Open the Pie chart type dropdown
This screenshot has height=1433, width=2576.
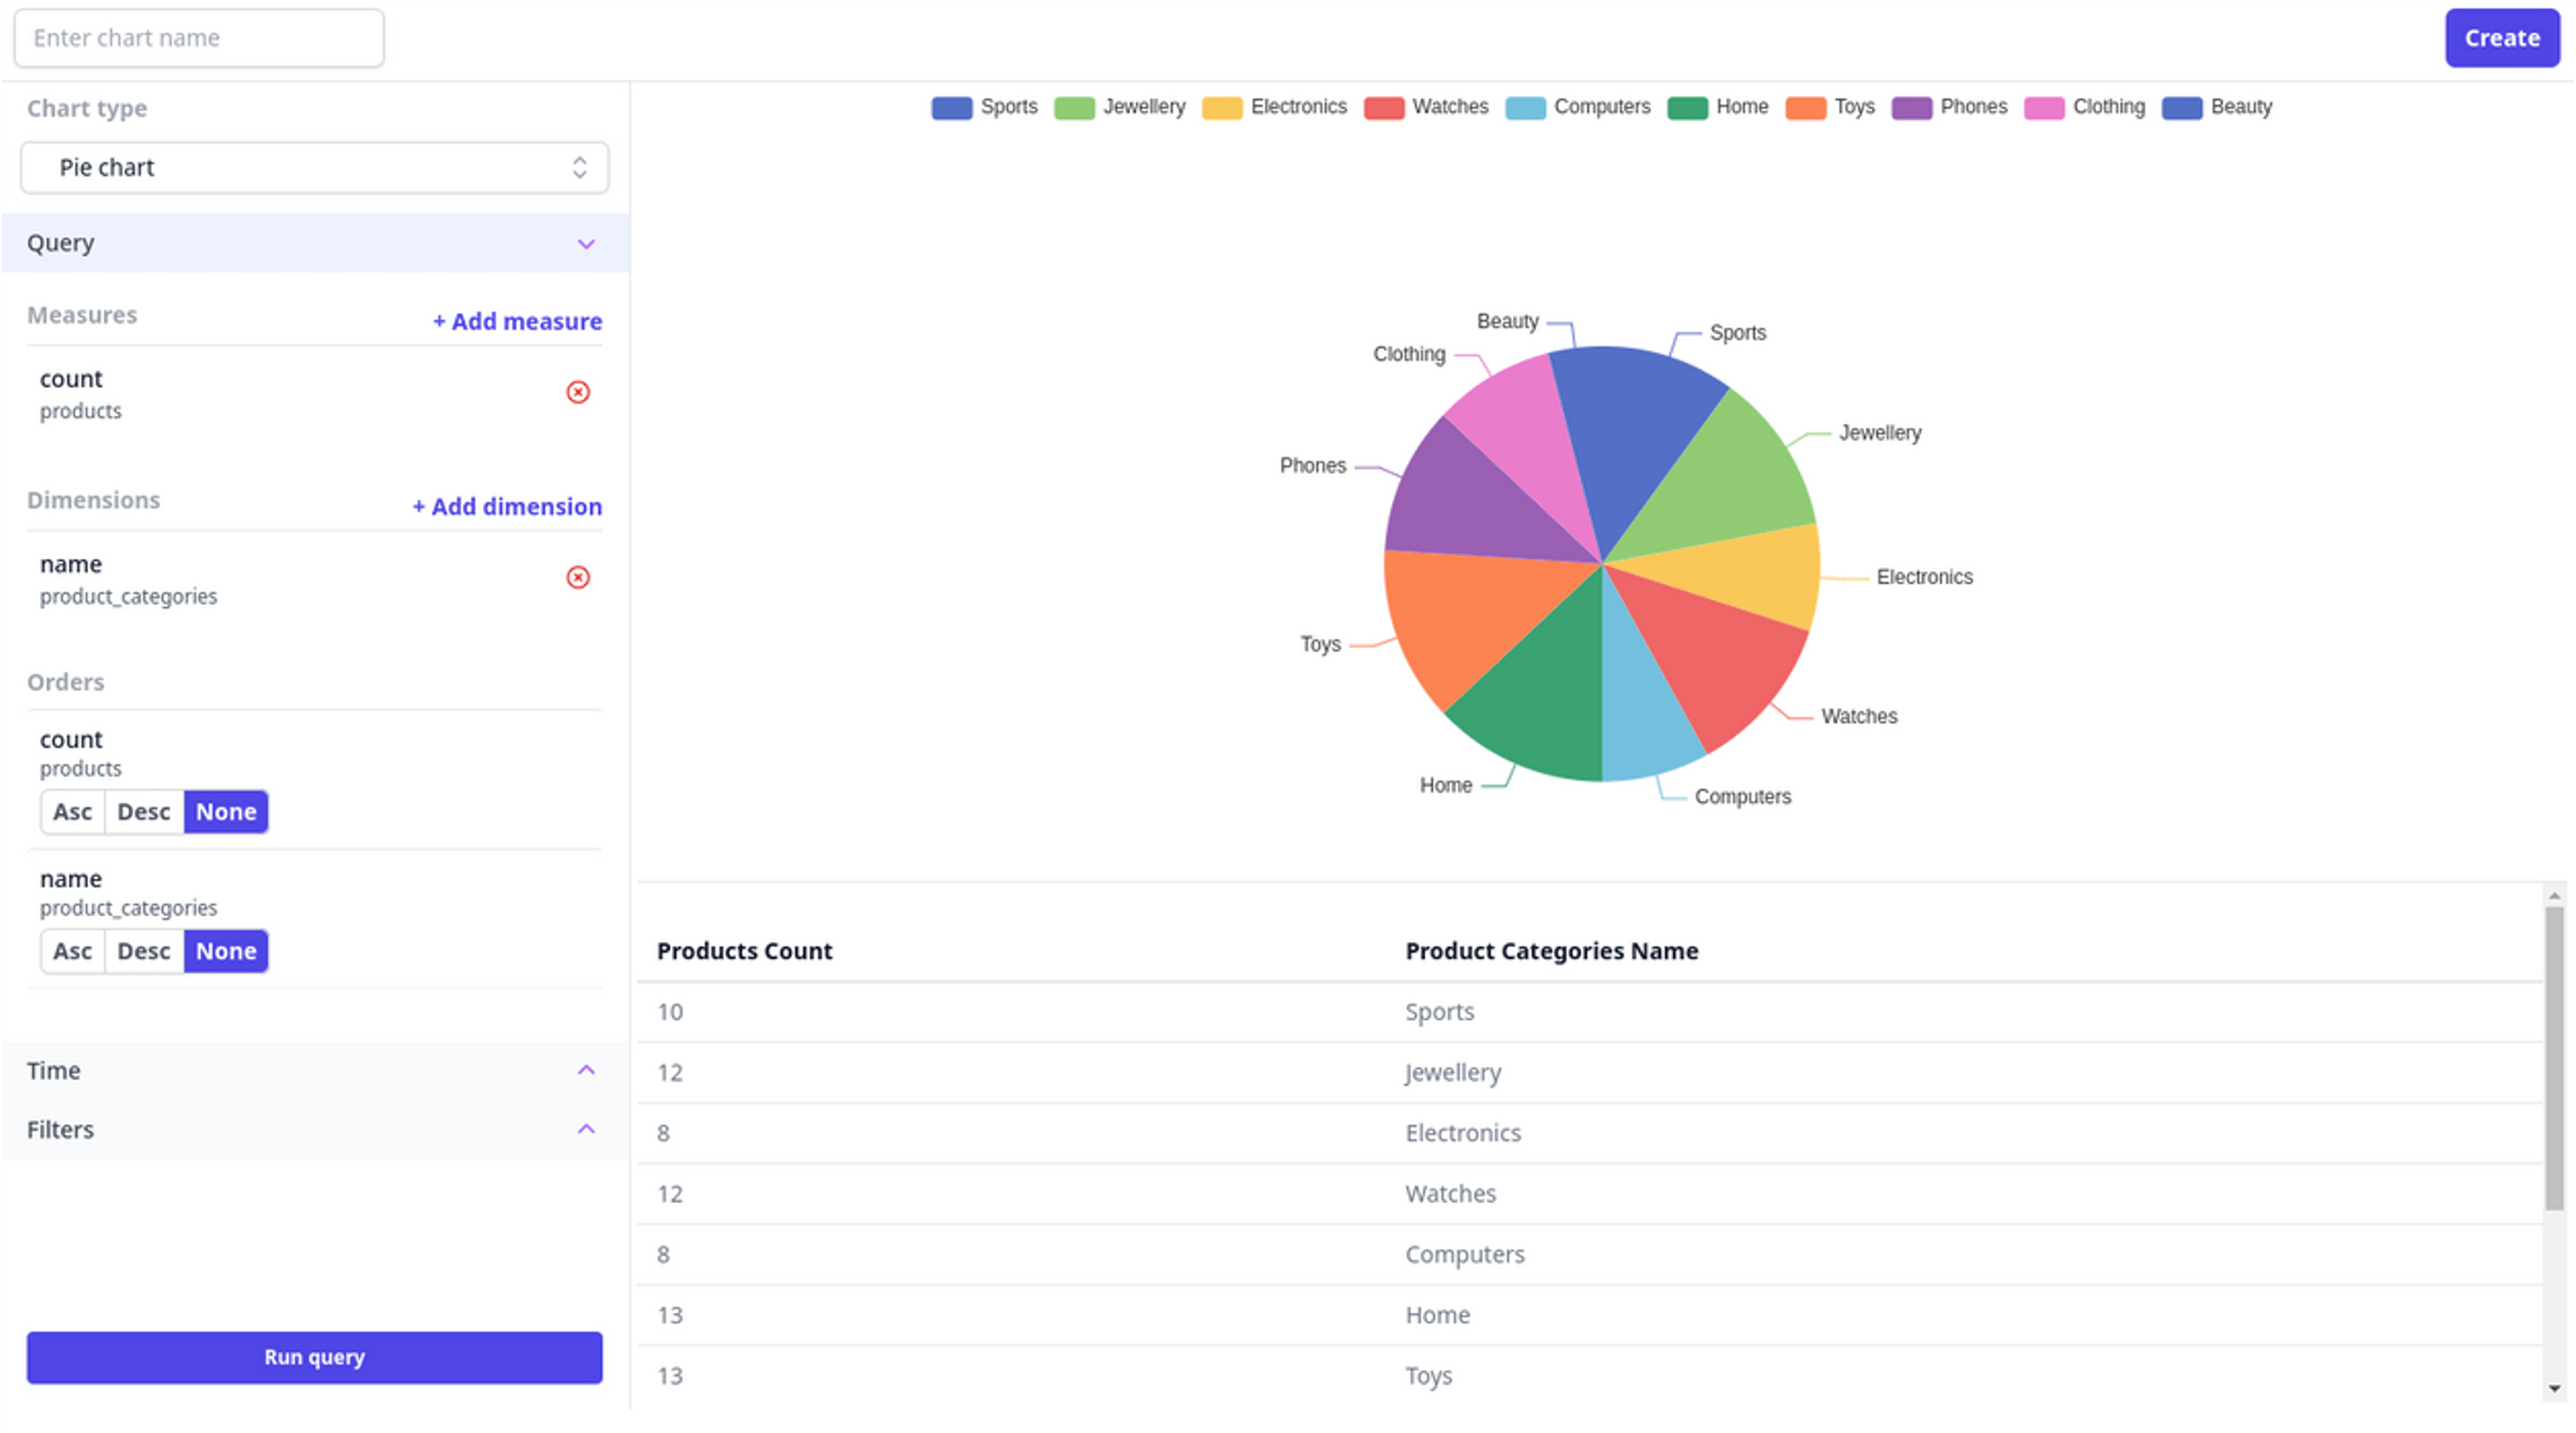click(x=314, y=167)
